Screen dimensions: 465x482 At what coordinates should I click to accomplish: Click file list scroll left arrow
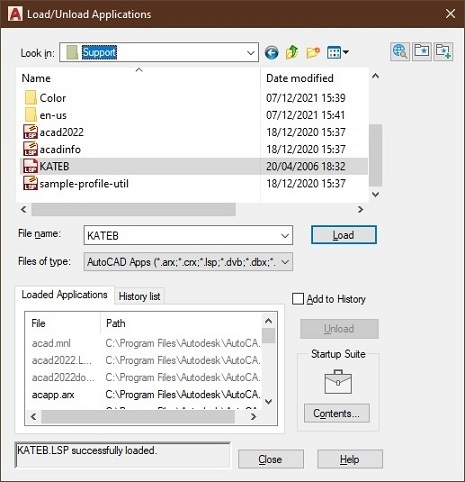(23, 210)
